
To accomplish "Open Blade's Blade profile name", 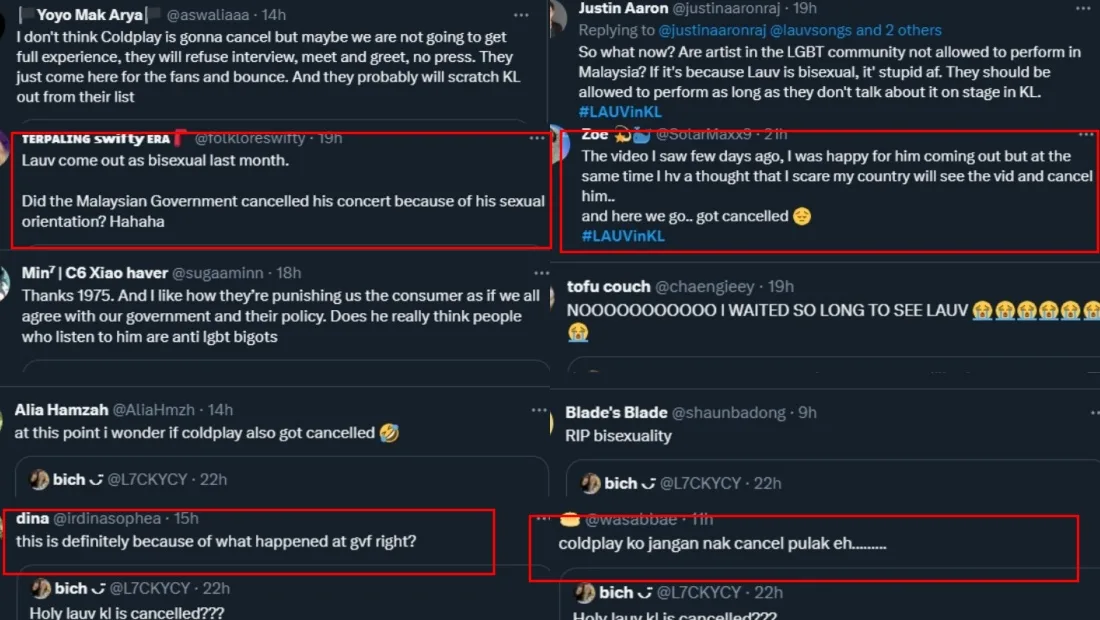I will click(x=616, y=412).
